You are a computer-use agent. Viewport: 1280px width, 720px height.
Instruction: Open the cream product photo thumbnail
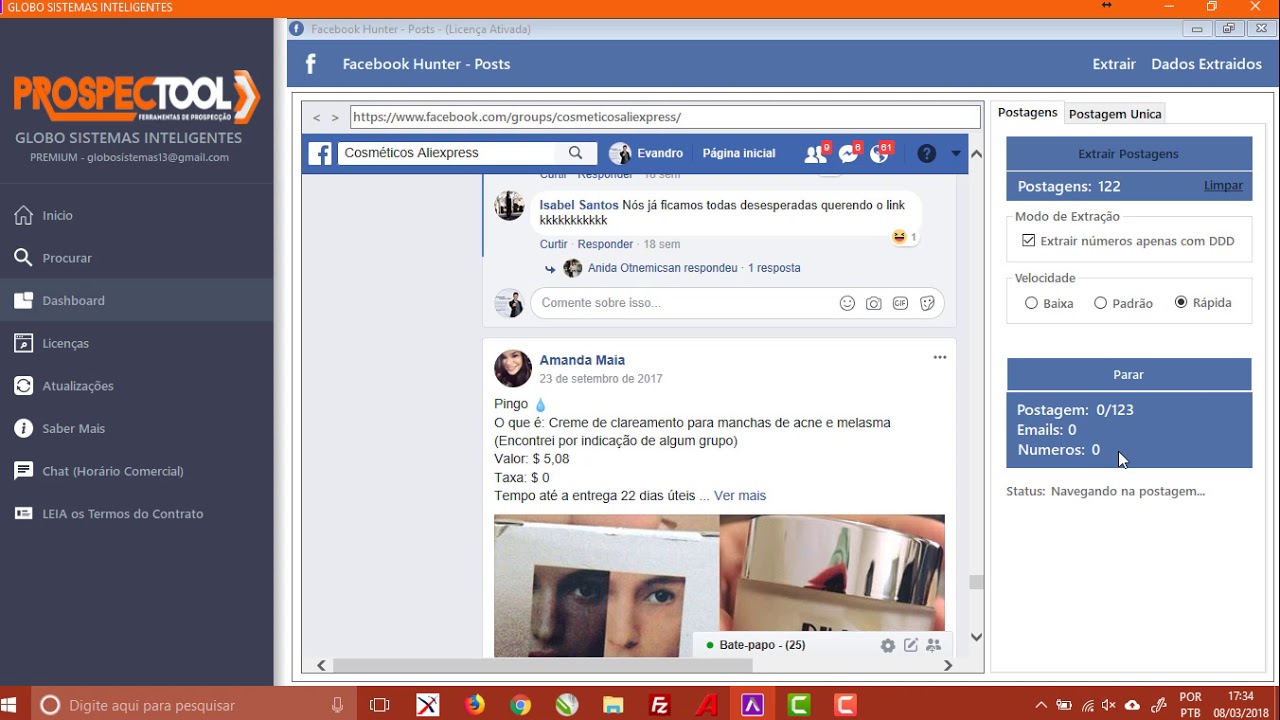point(832,585)
